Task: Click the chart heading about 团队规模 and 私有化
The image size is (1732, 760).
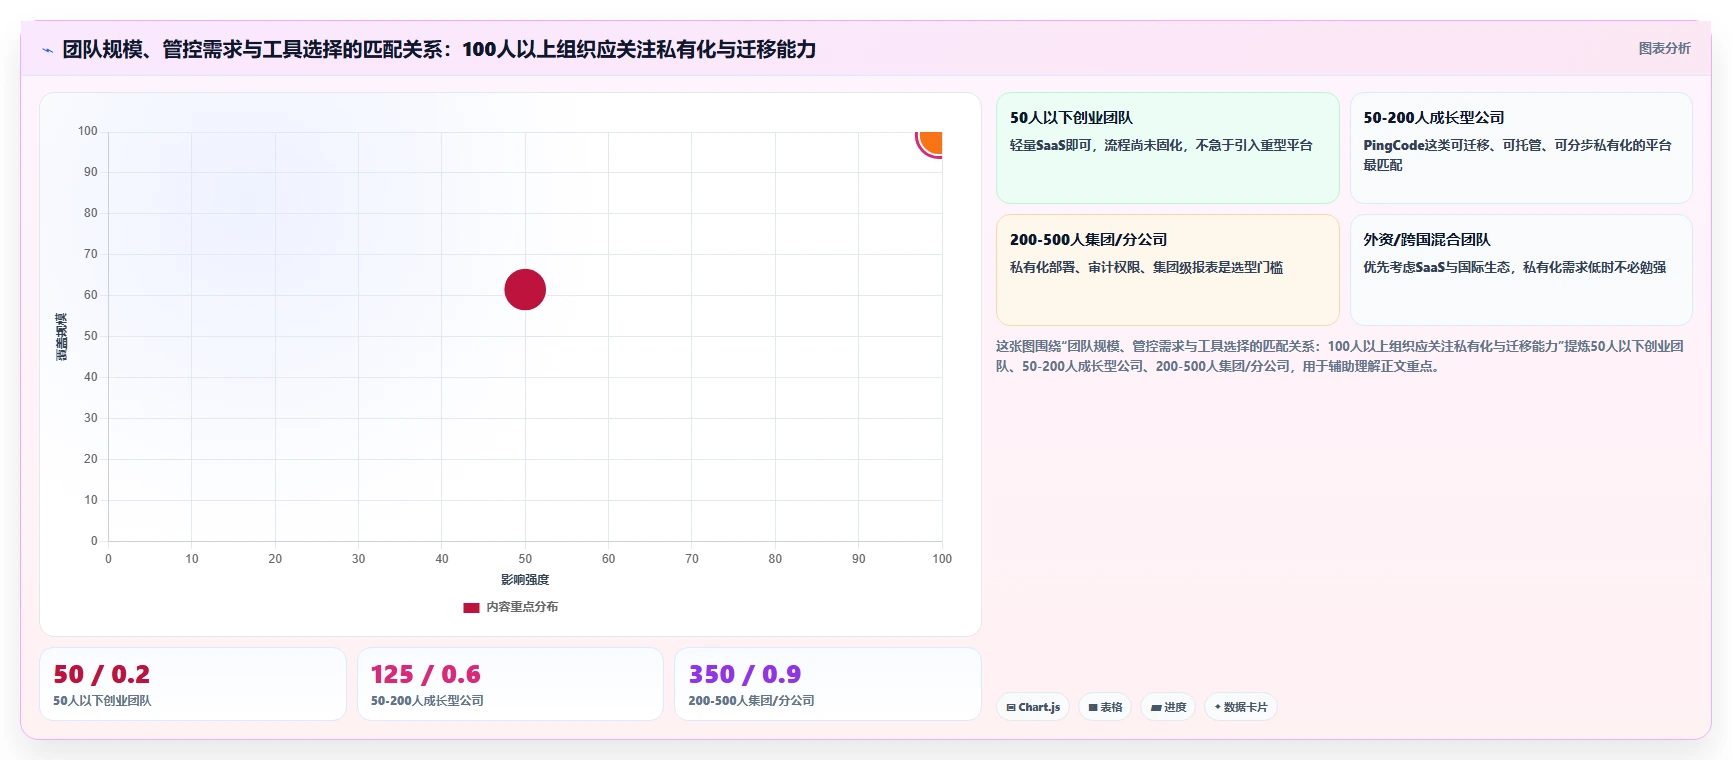Action: click(x=439, y=49)
